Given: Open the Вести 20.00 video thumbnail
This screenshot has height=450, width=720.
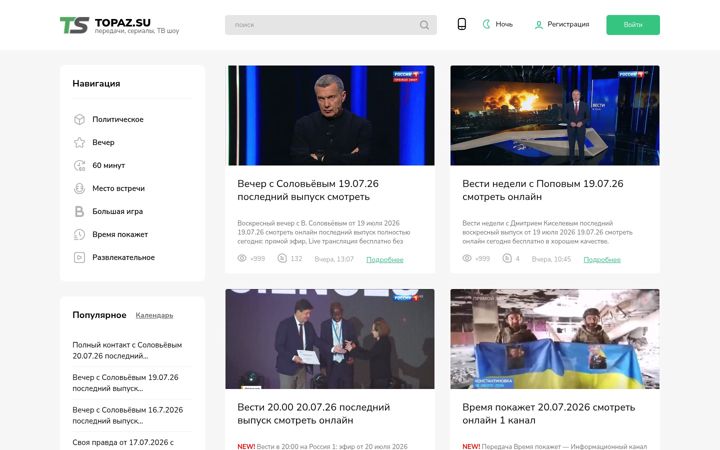Looking at the screenshot, I should 330,339.
